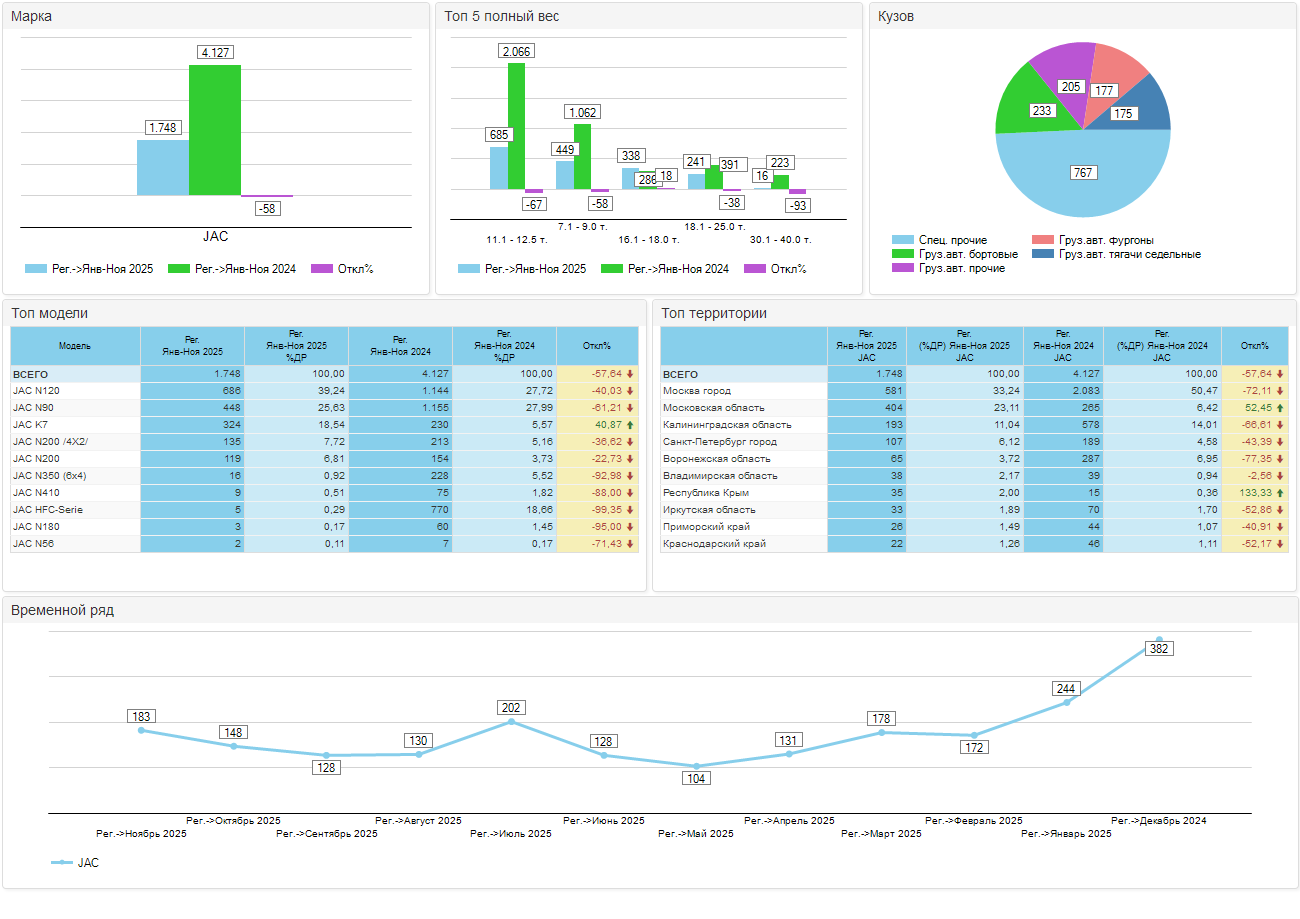Click the 382 data point for Декабрь 2024
1300x919 pixels.
point(1159,639)
